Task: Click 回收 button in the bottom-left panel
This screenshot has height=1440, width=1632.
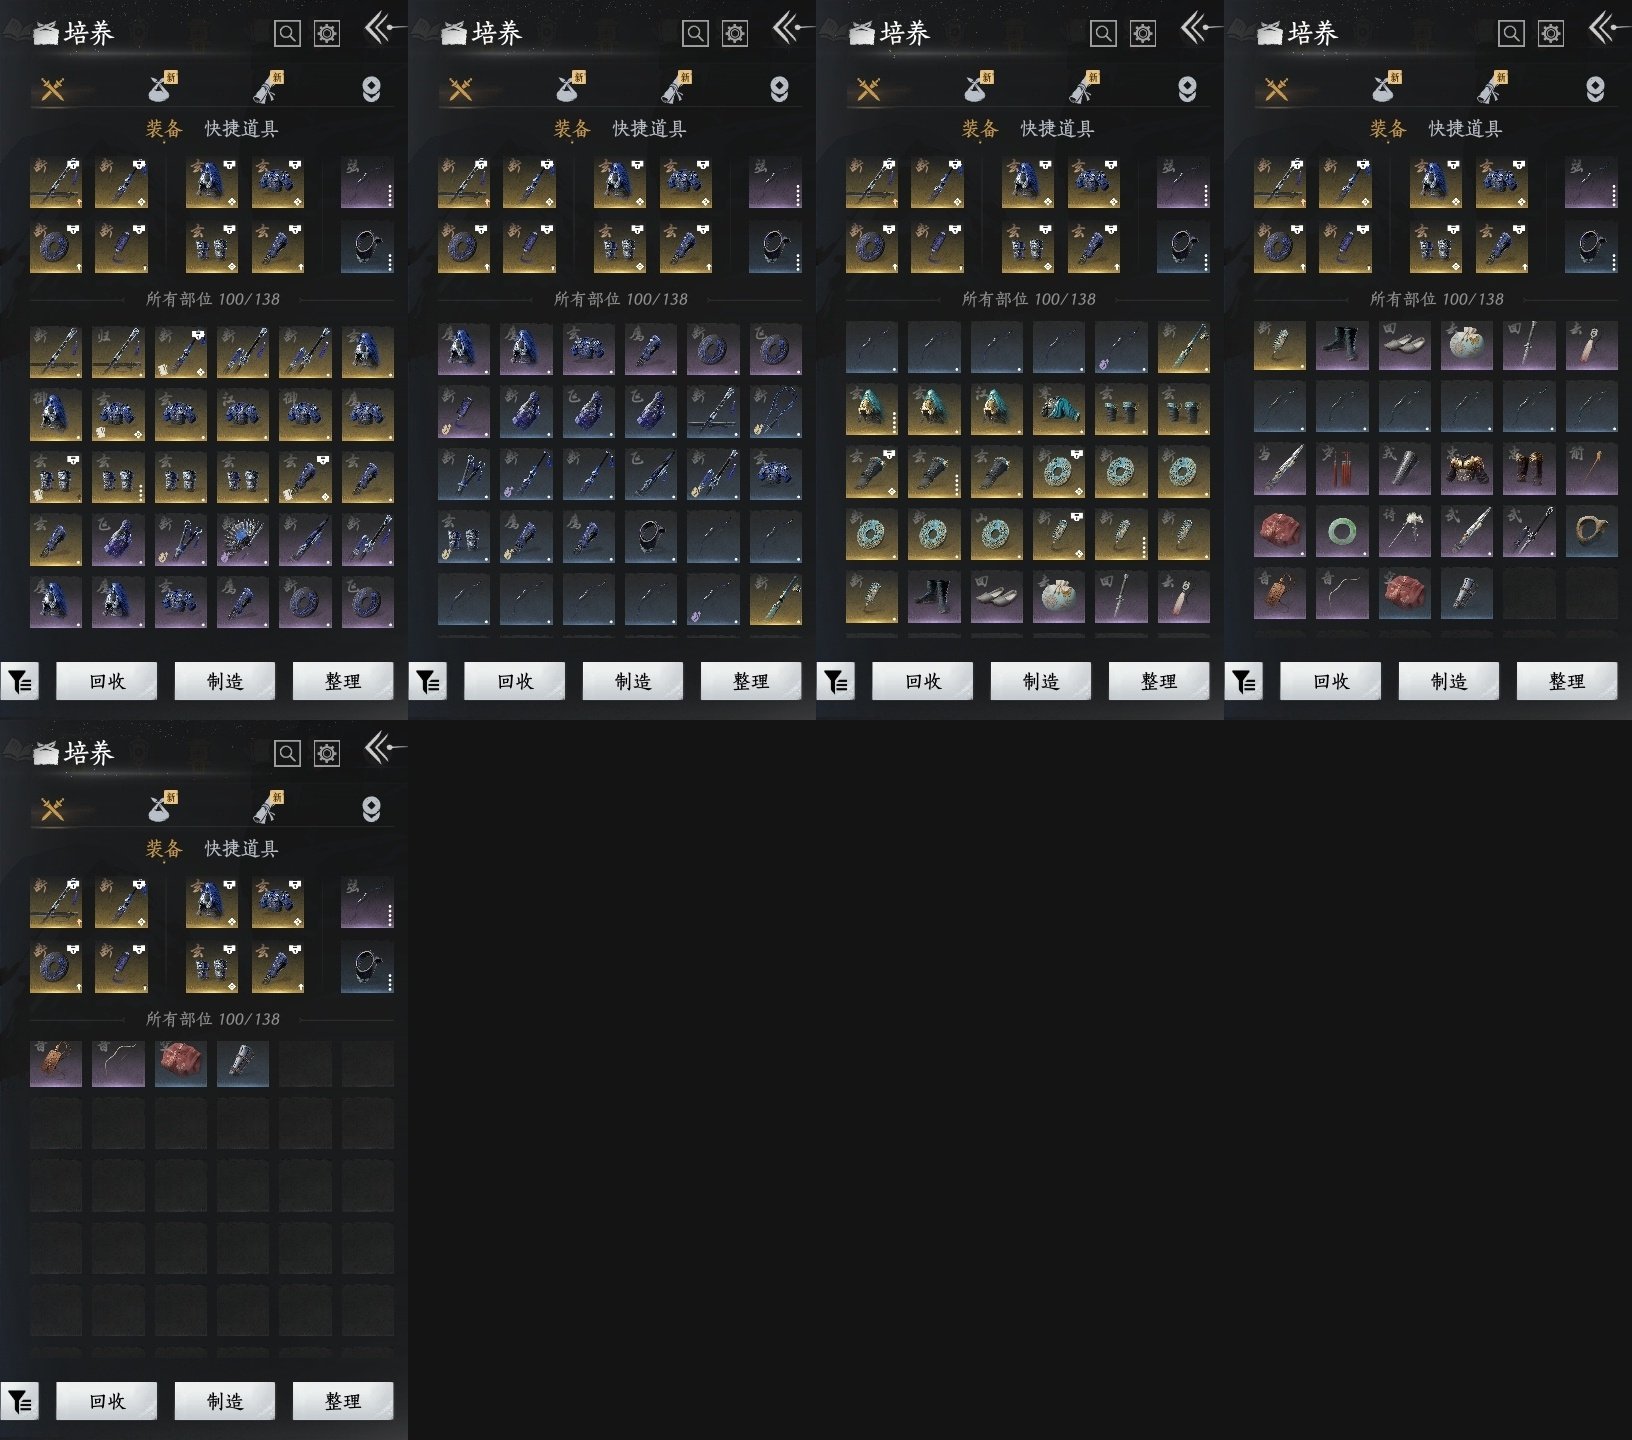Action: point(107,1402)
